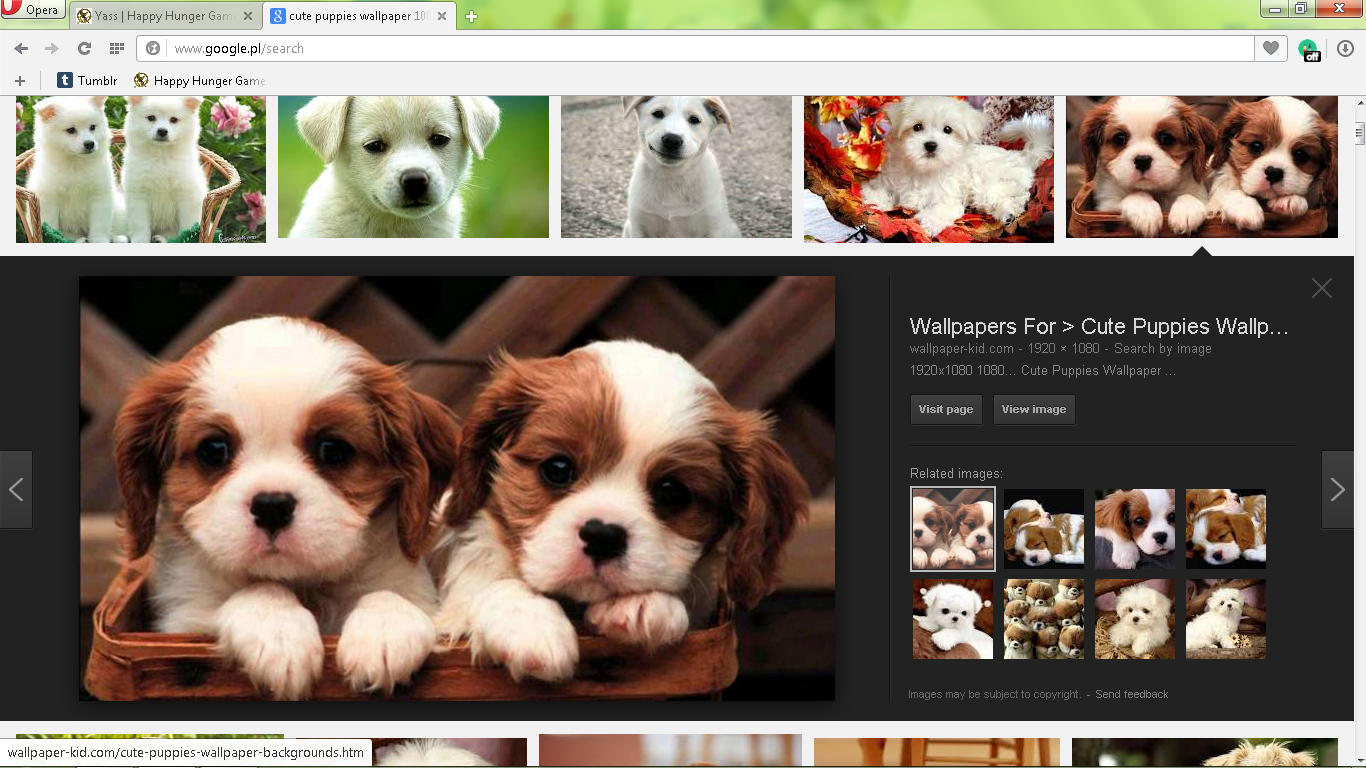Click the scrollbar up arrow
The width and height of the screenshot is (1366, 768).
[1360, 103]
